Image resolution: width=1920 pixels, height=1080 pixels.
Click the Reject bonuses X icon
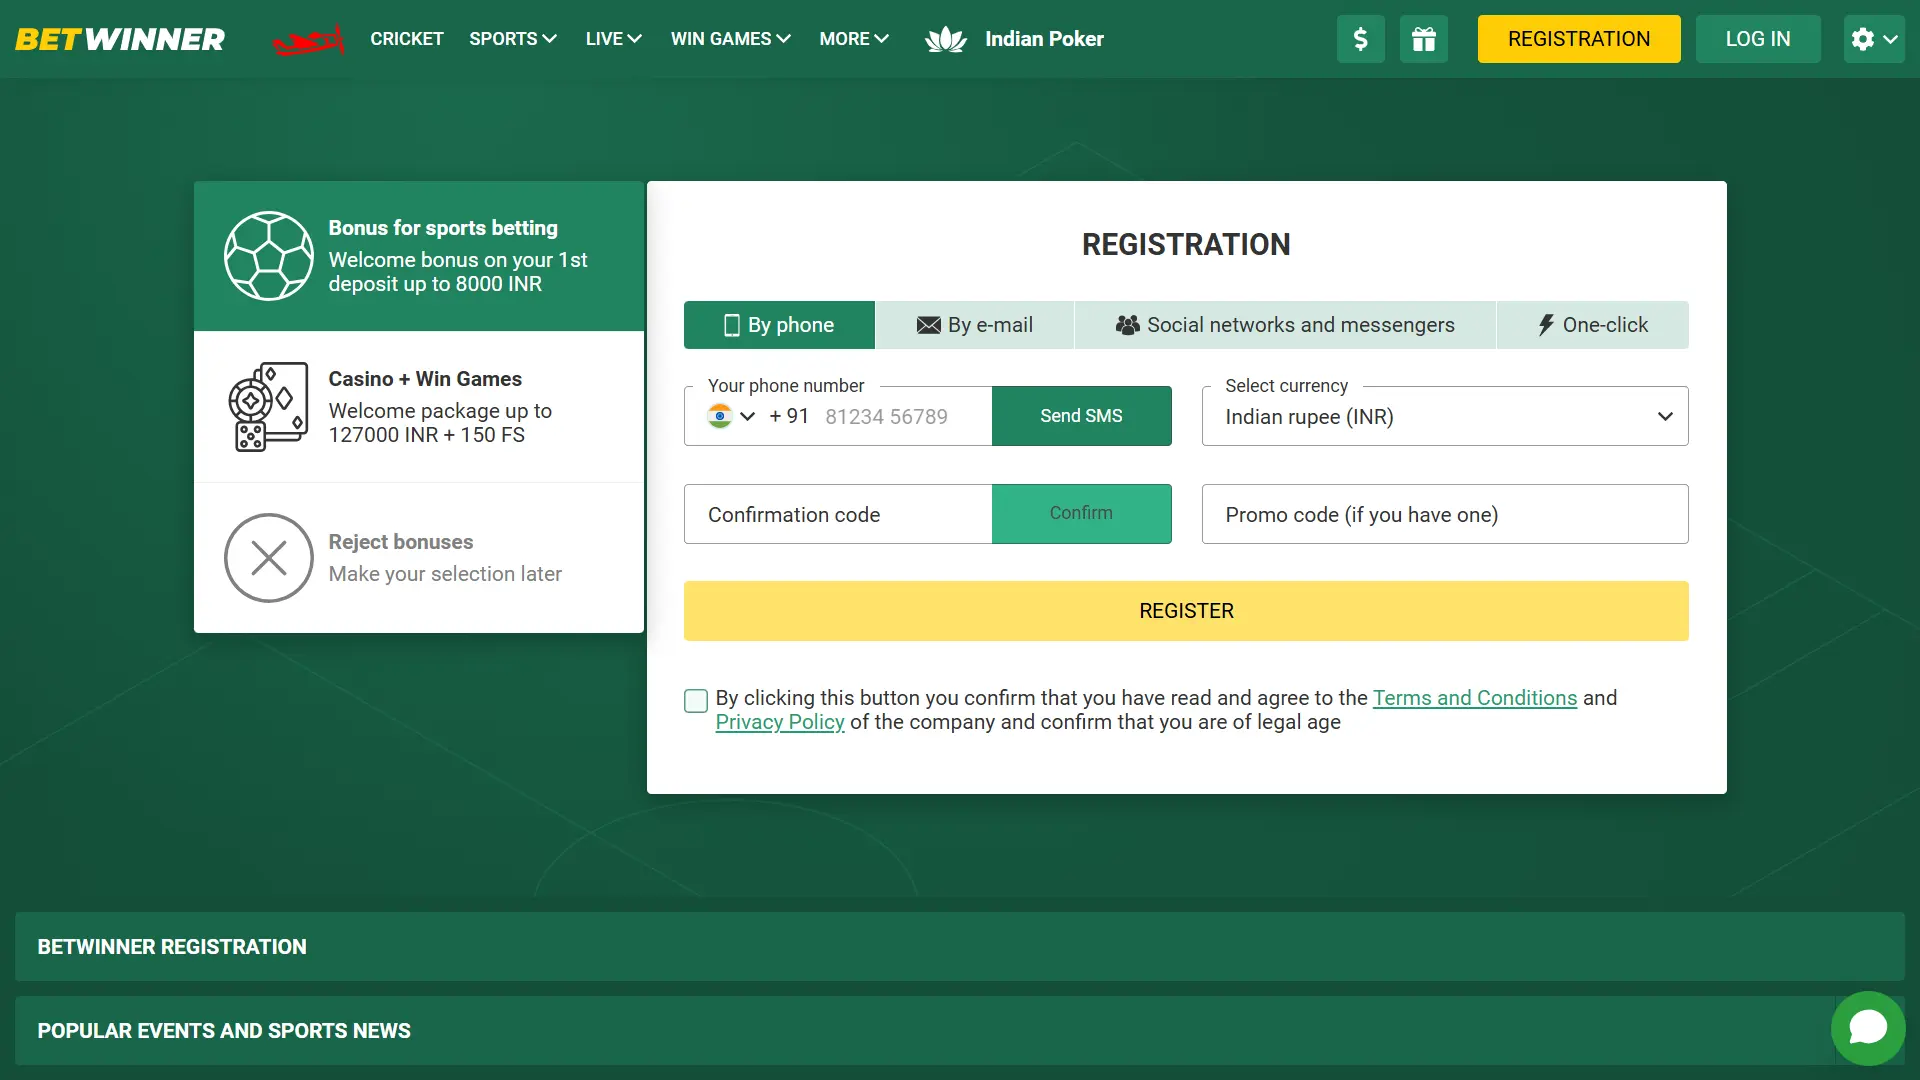[x=268, y=555]
